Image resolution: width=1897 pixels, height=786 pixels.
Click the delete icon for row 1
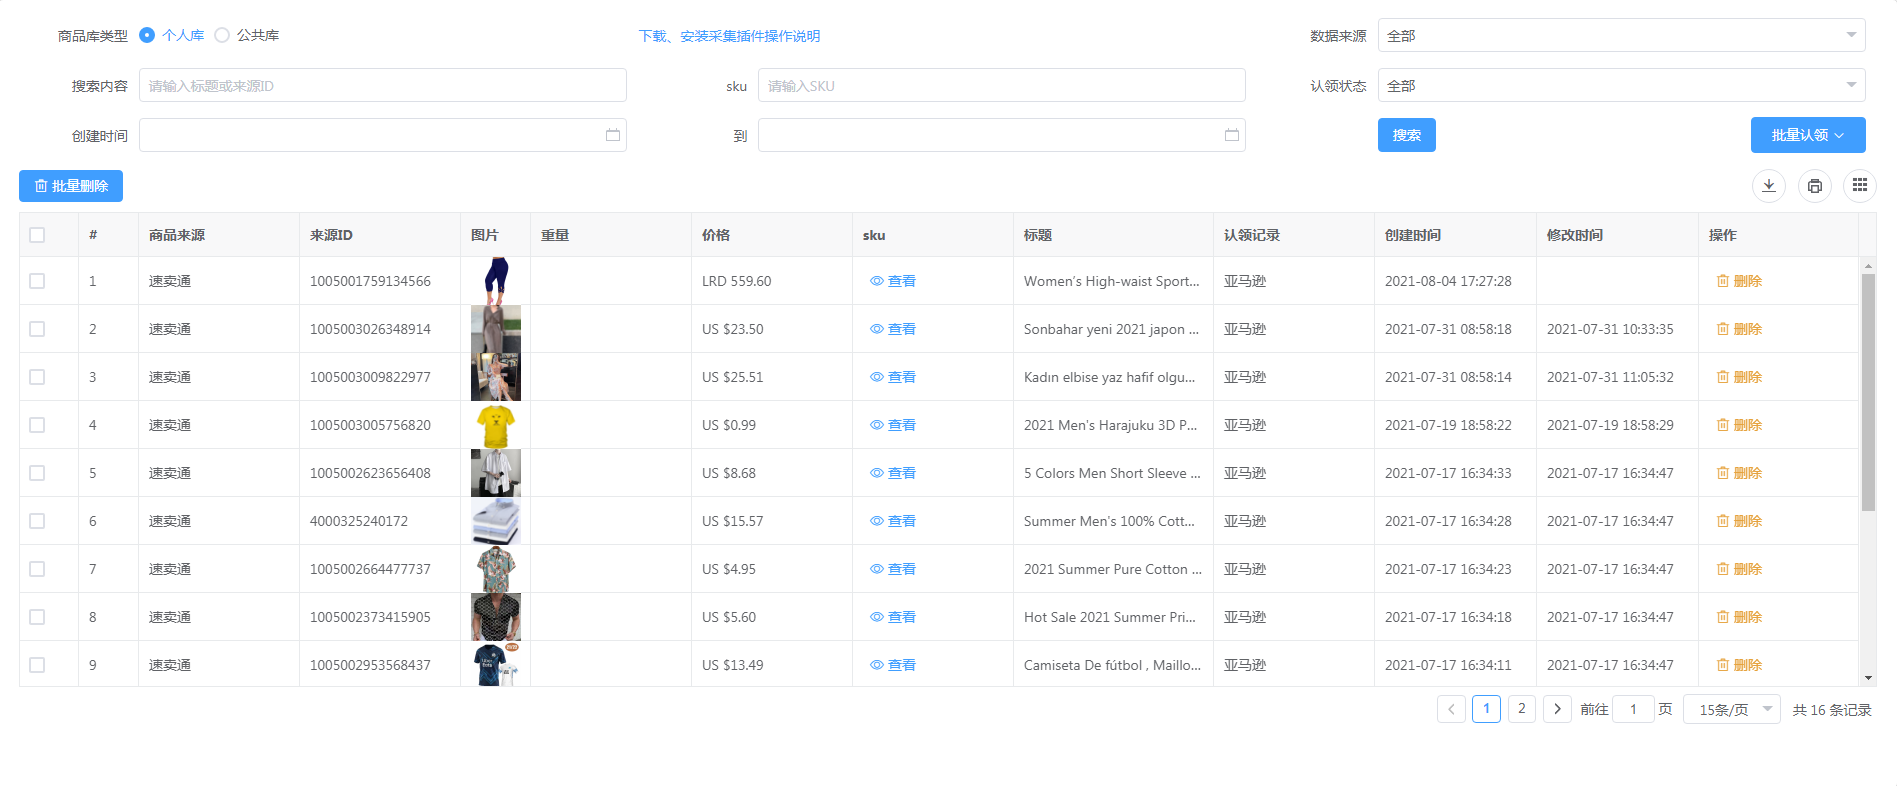[1722, 281]
